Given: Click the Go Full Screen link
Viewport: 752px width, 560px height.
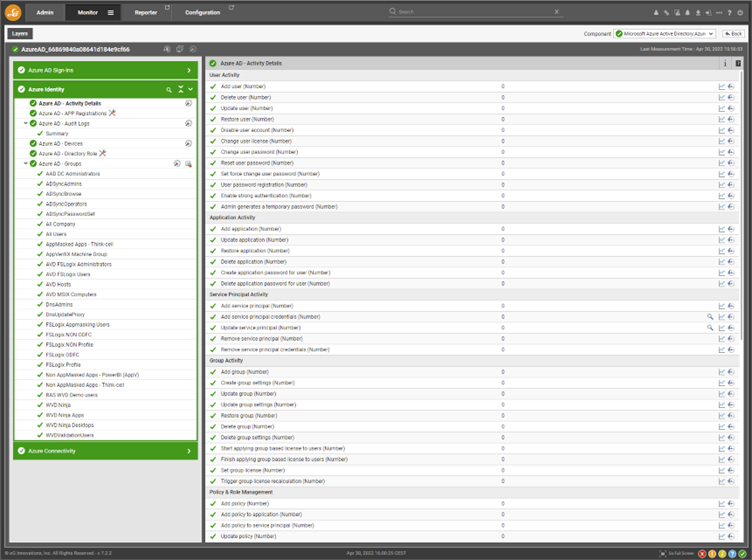Looking at the screenshot, I should 677,554.
